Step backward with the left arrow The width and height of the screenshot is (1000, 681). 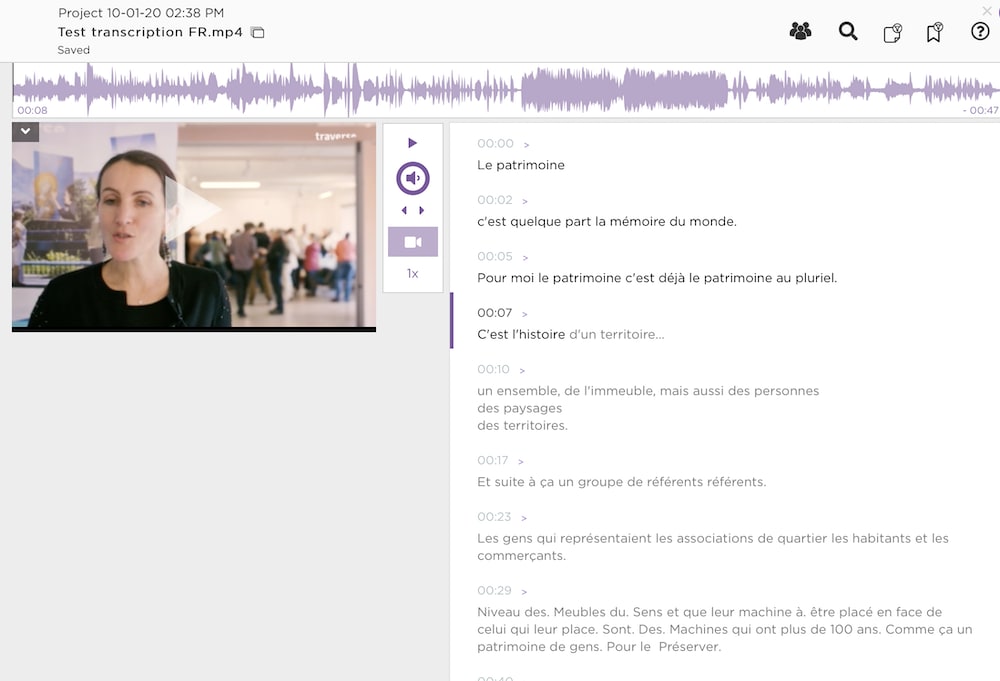[404, 210]
